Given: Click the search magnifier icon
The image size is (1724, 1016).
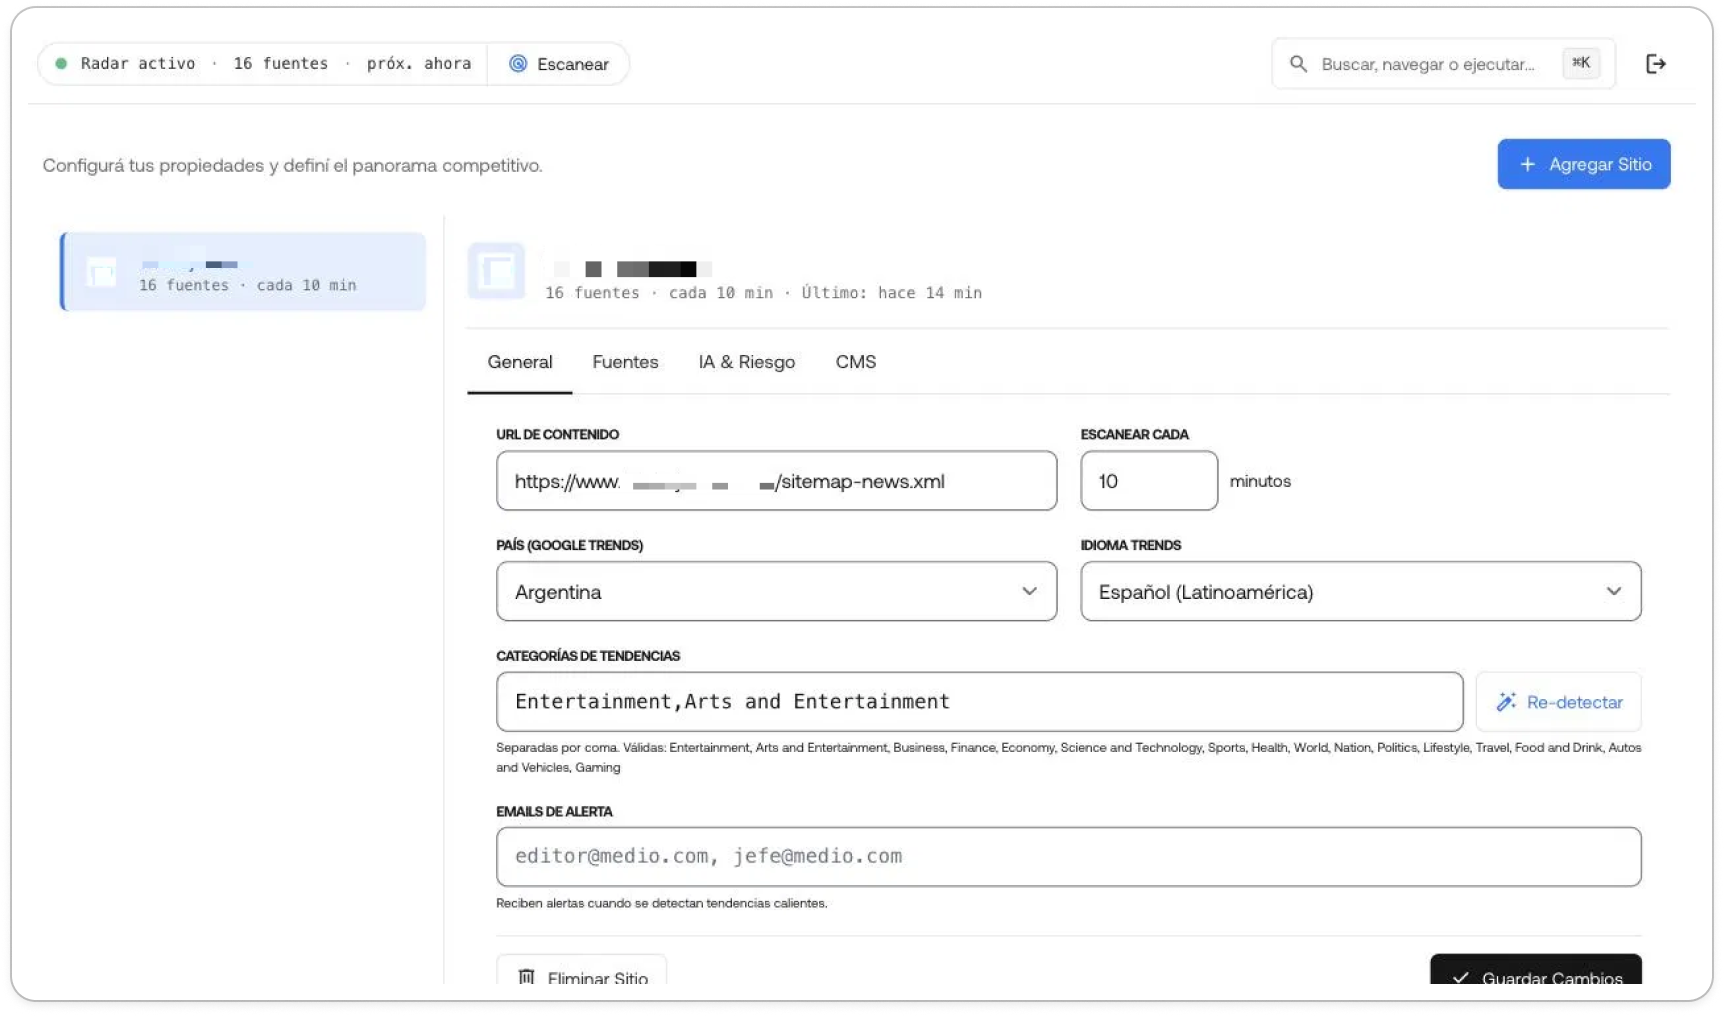Looking at the screenshot, I should click(x=1298, y=64).
